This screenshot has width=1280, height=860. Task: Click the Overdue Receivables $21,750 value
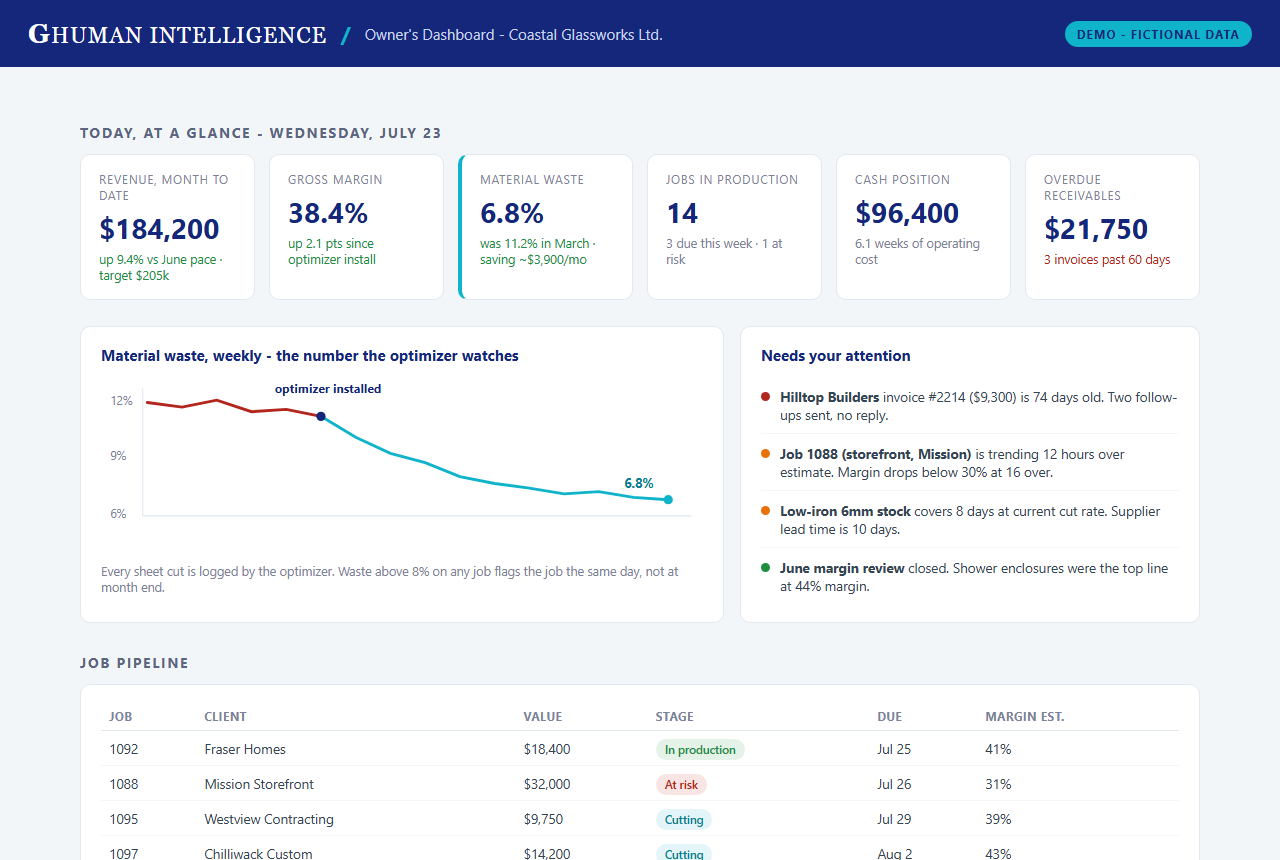[1096, 229]
